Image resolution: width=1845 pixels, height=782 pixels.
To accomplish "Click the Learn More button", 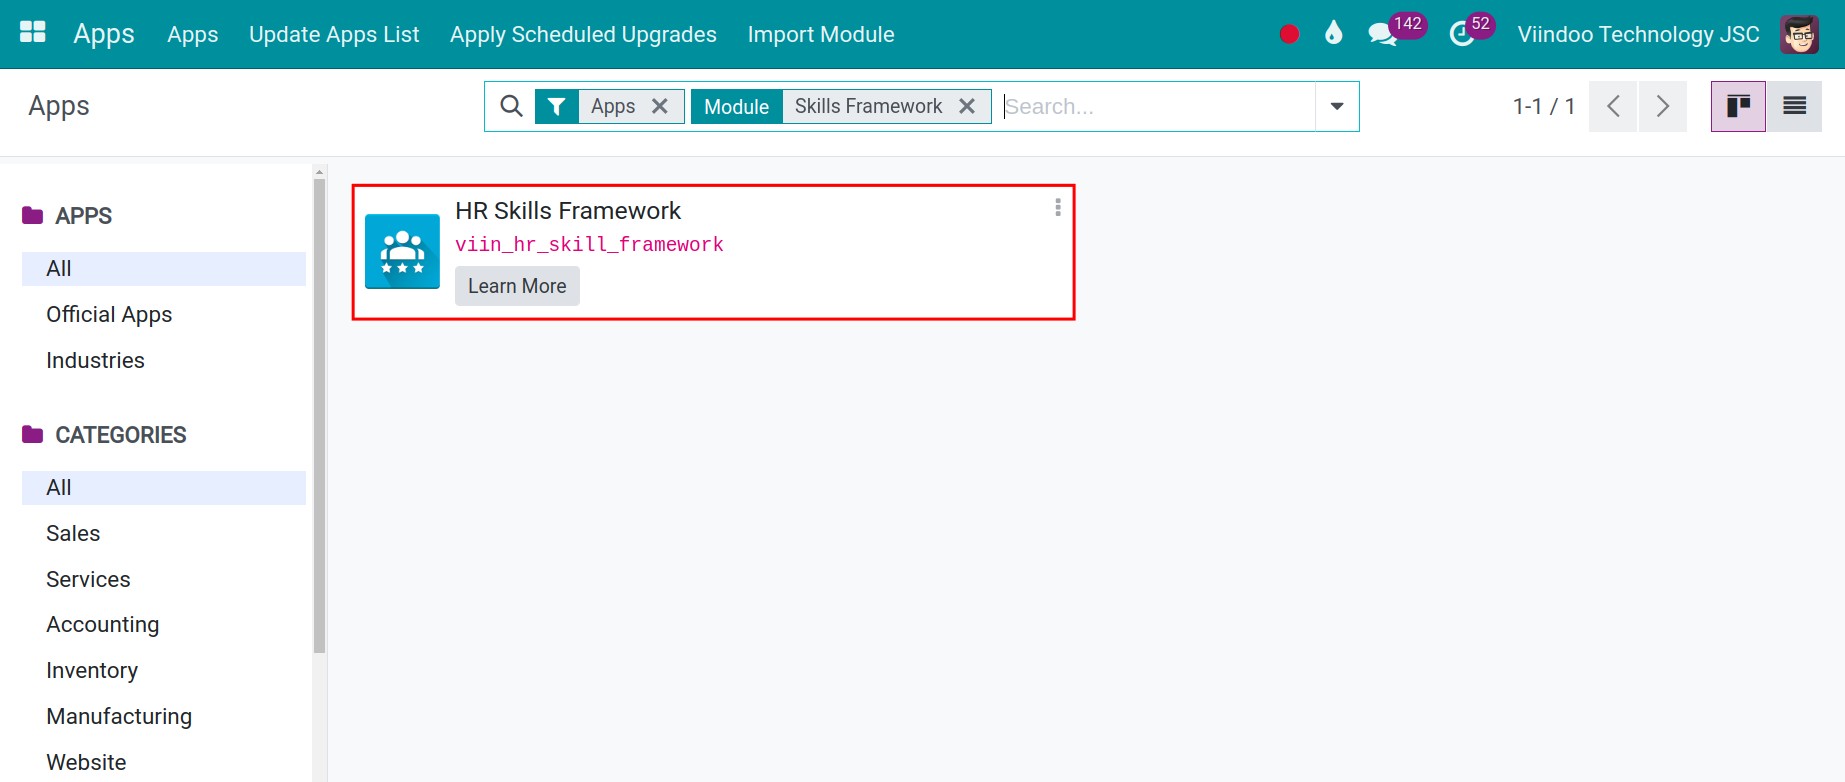I will [x=517, y=286].
